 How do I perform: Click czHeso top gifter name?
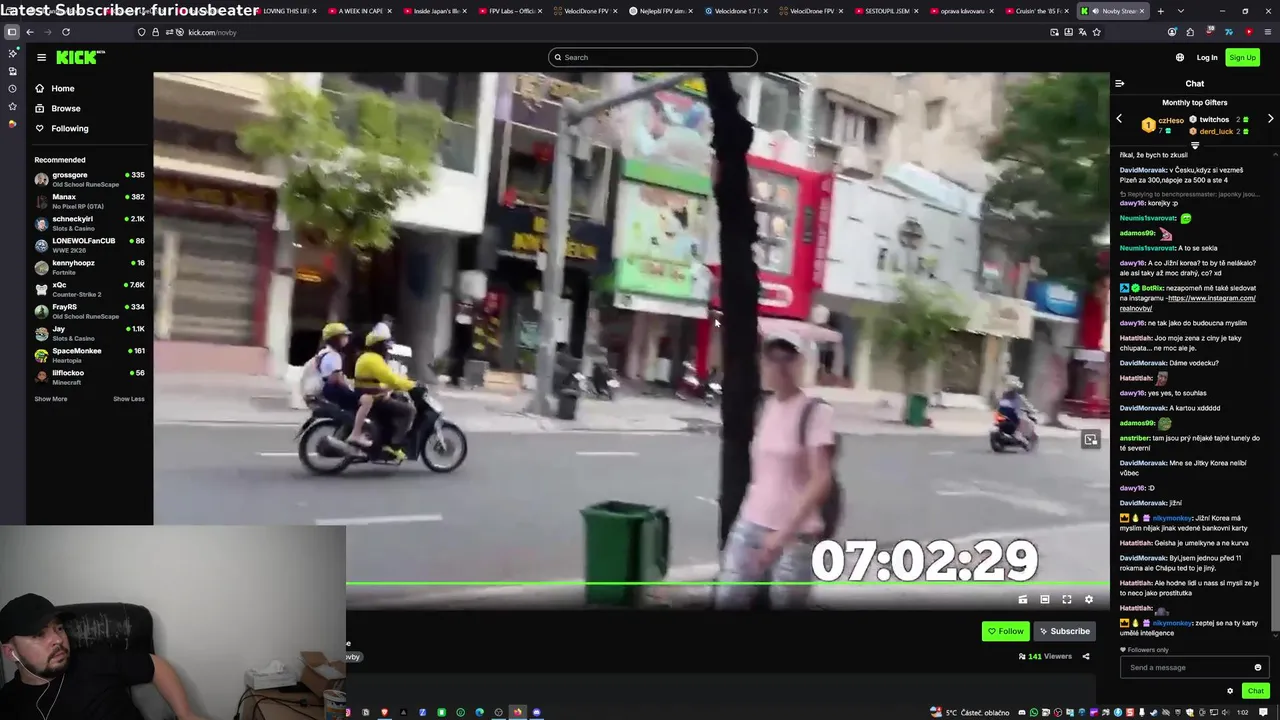(1170, 120)
